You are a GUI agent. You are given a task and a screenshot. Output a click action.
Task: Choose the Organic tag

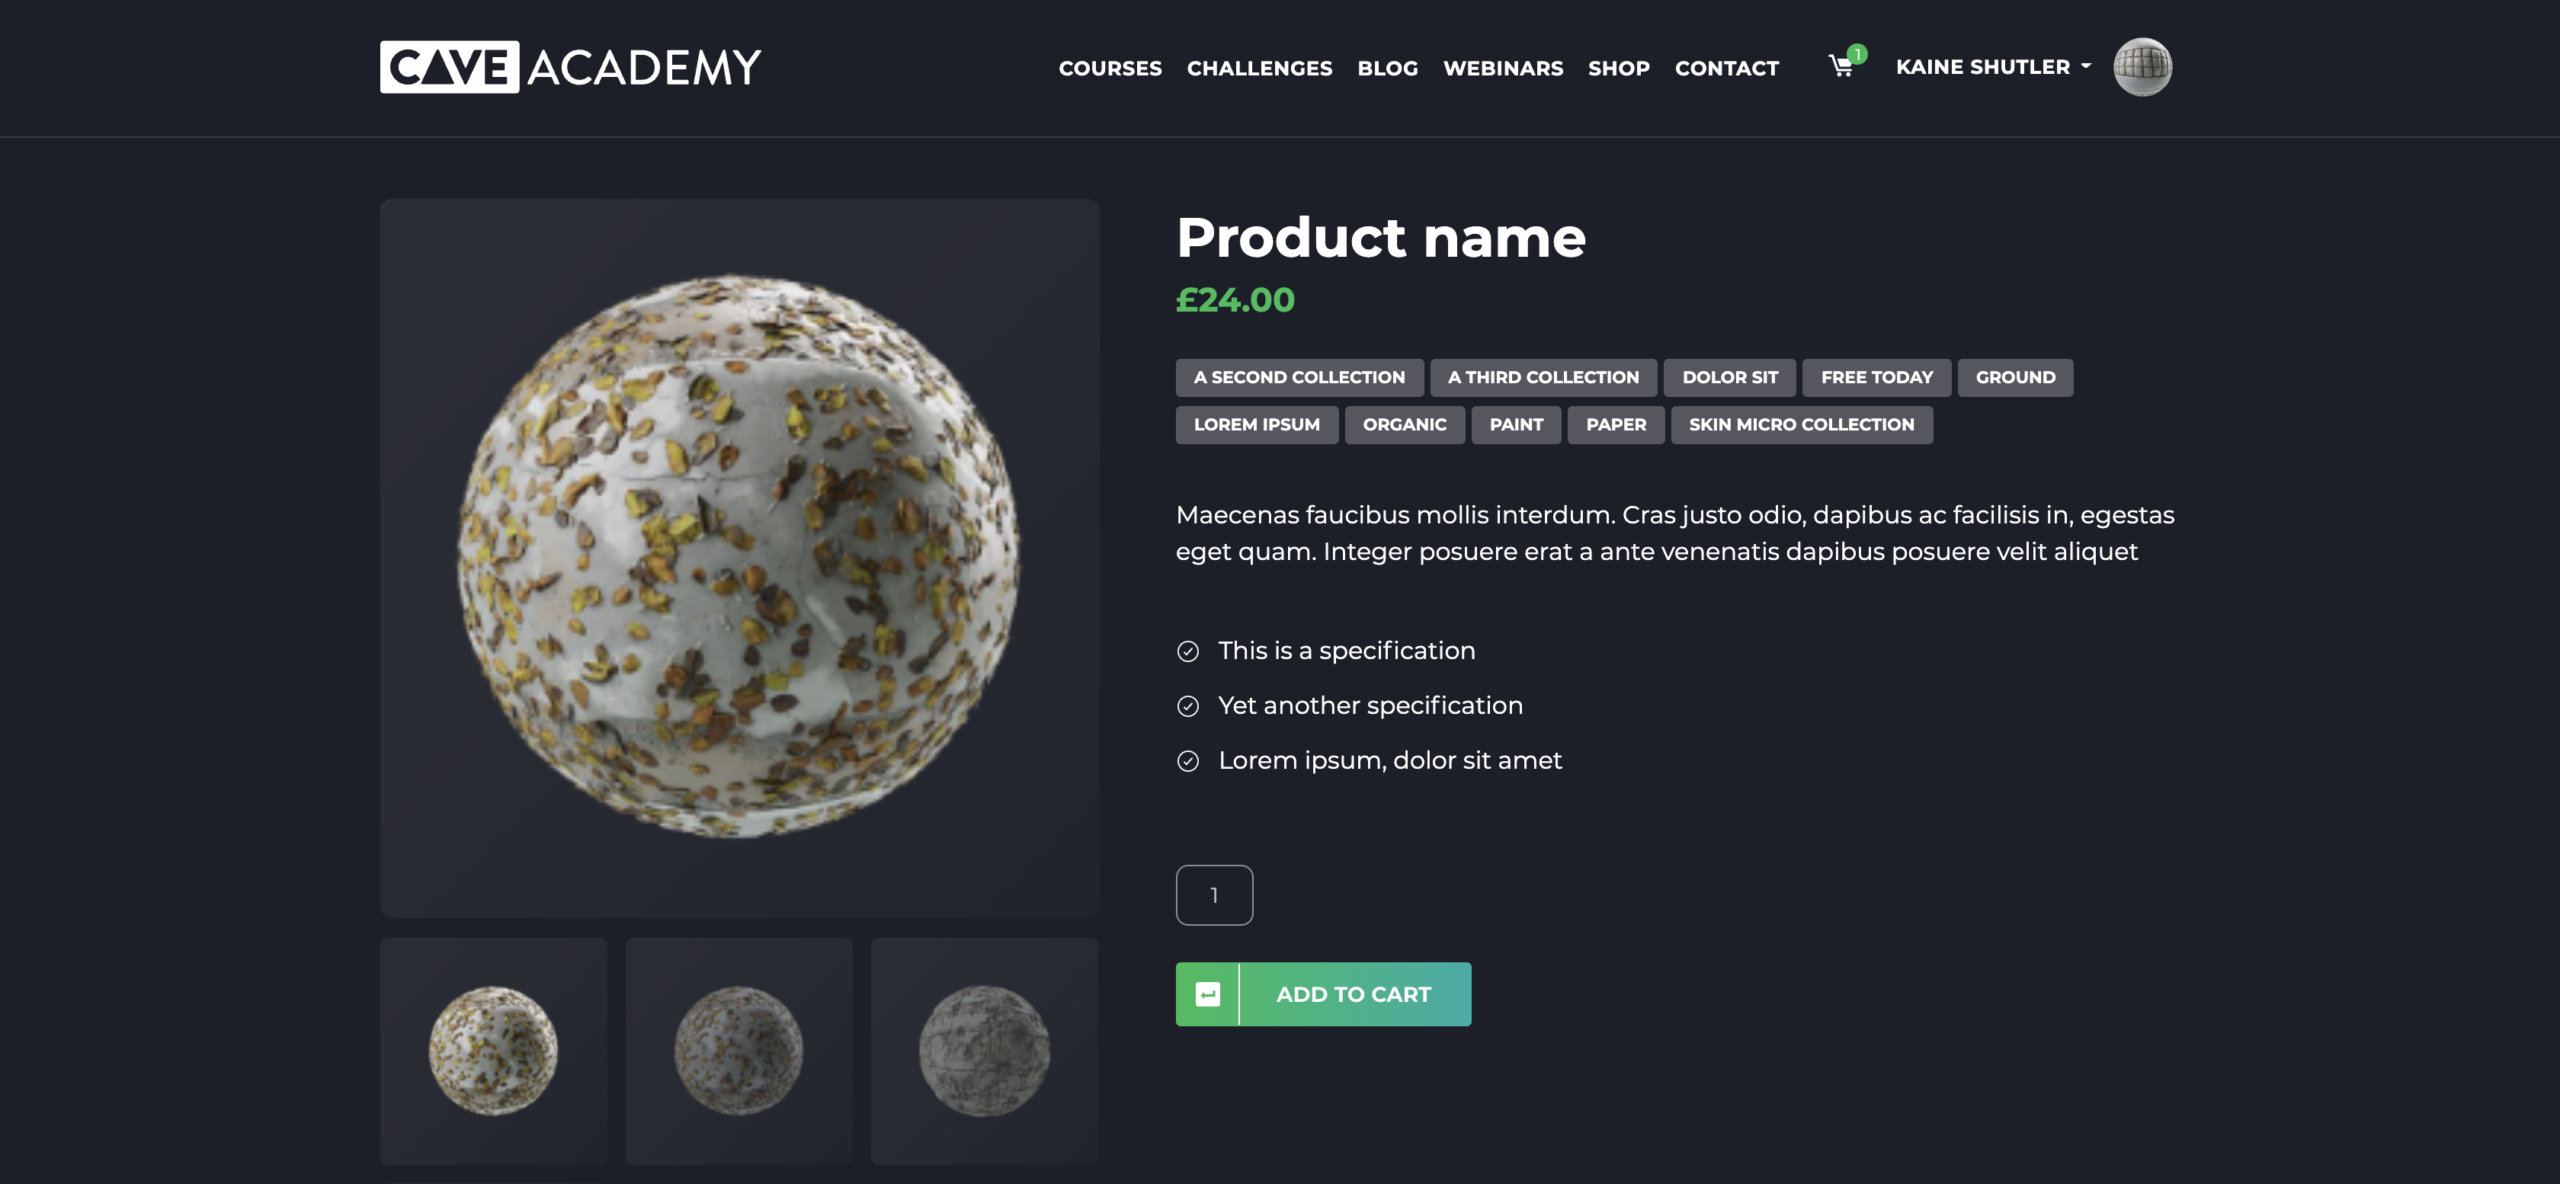pos(1404,425)
